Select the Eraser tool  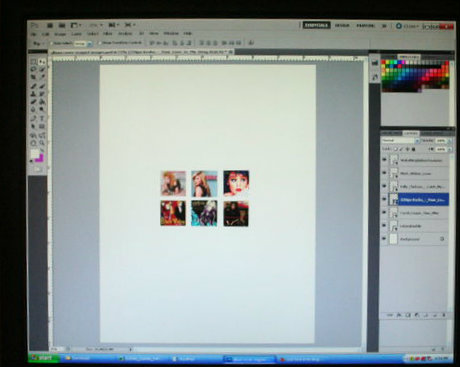33,102
